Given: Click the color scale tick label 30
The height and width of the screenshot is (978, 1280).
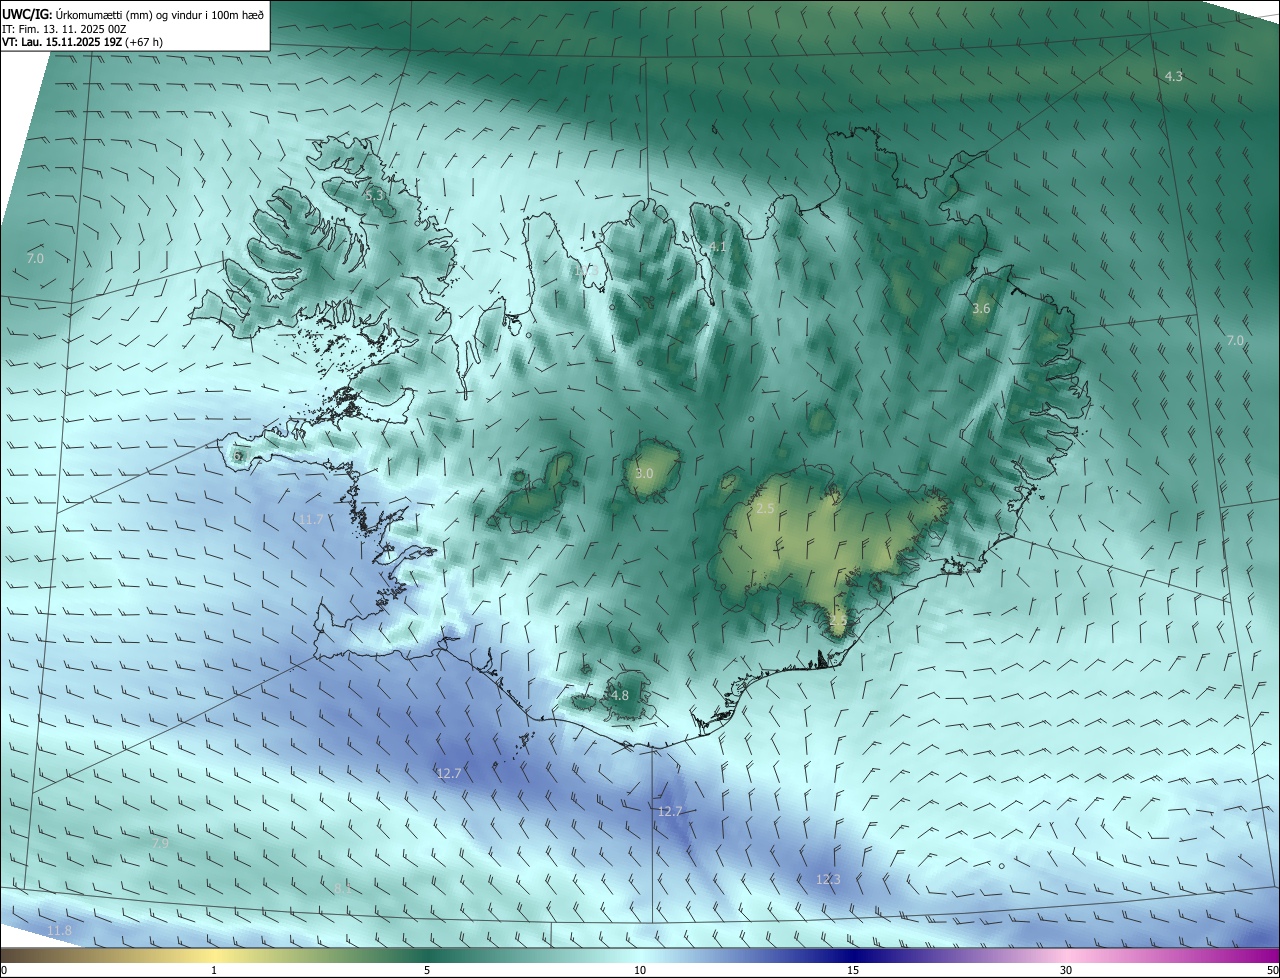Looking at the screenshot, I should 1066,971.
